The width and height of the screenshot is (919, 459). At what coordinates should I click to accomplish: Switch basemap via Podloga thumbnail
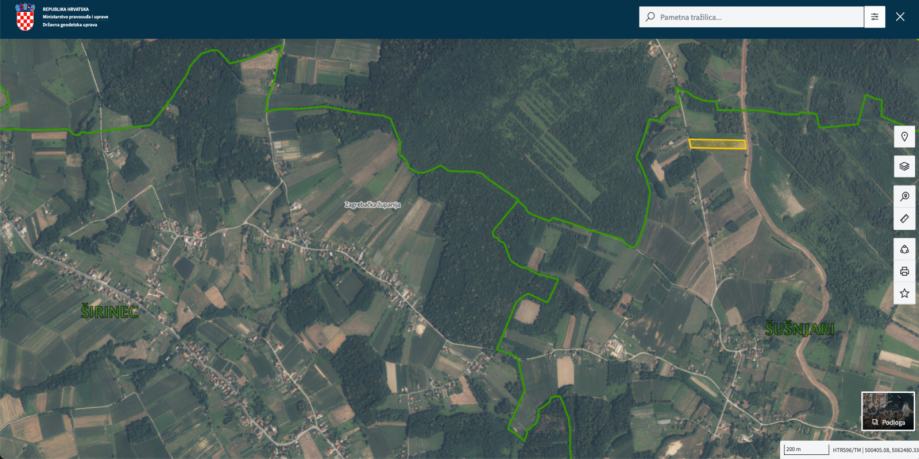coord(888,411)
